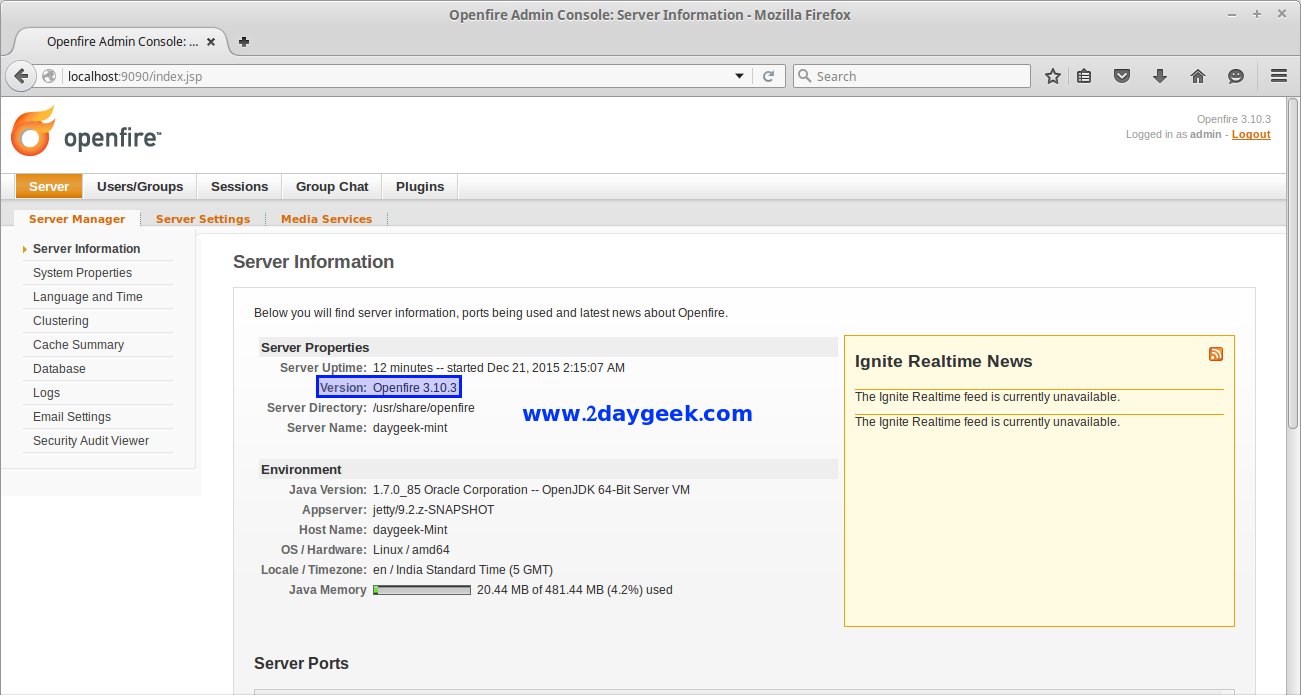The width and height of the screenshot is (1301, 695).
Task: Open Security Audit Viewer
Action: 91,441
